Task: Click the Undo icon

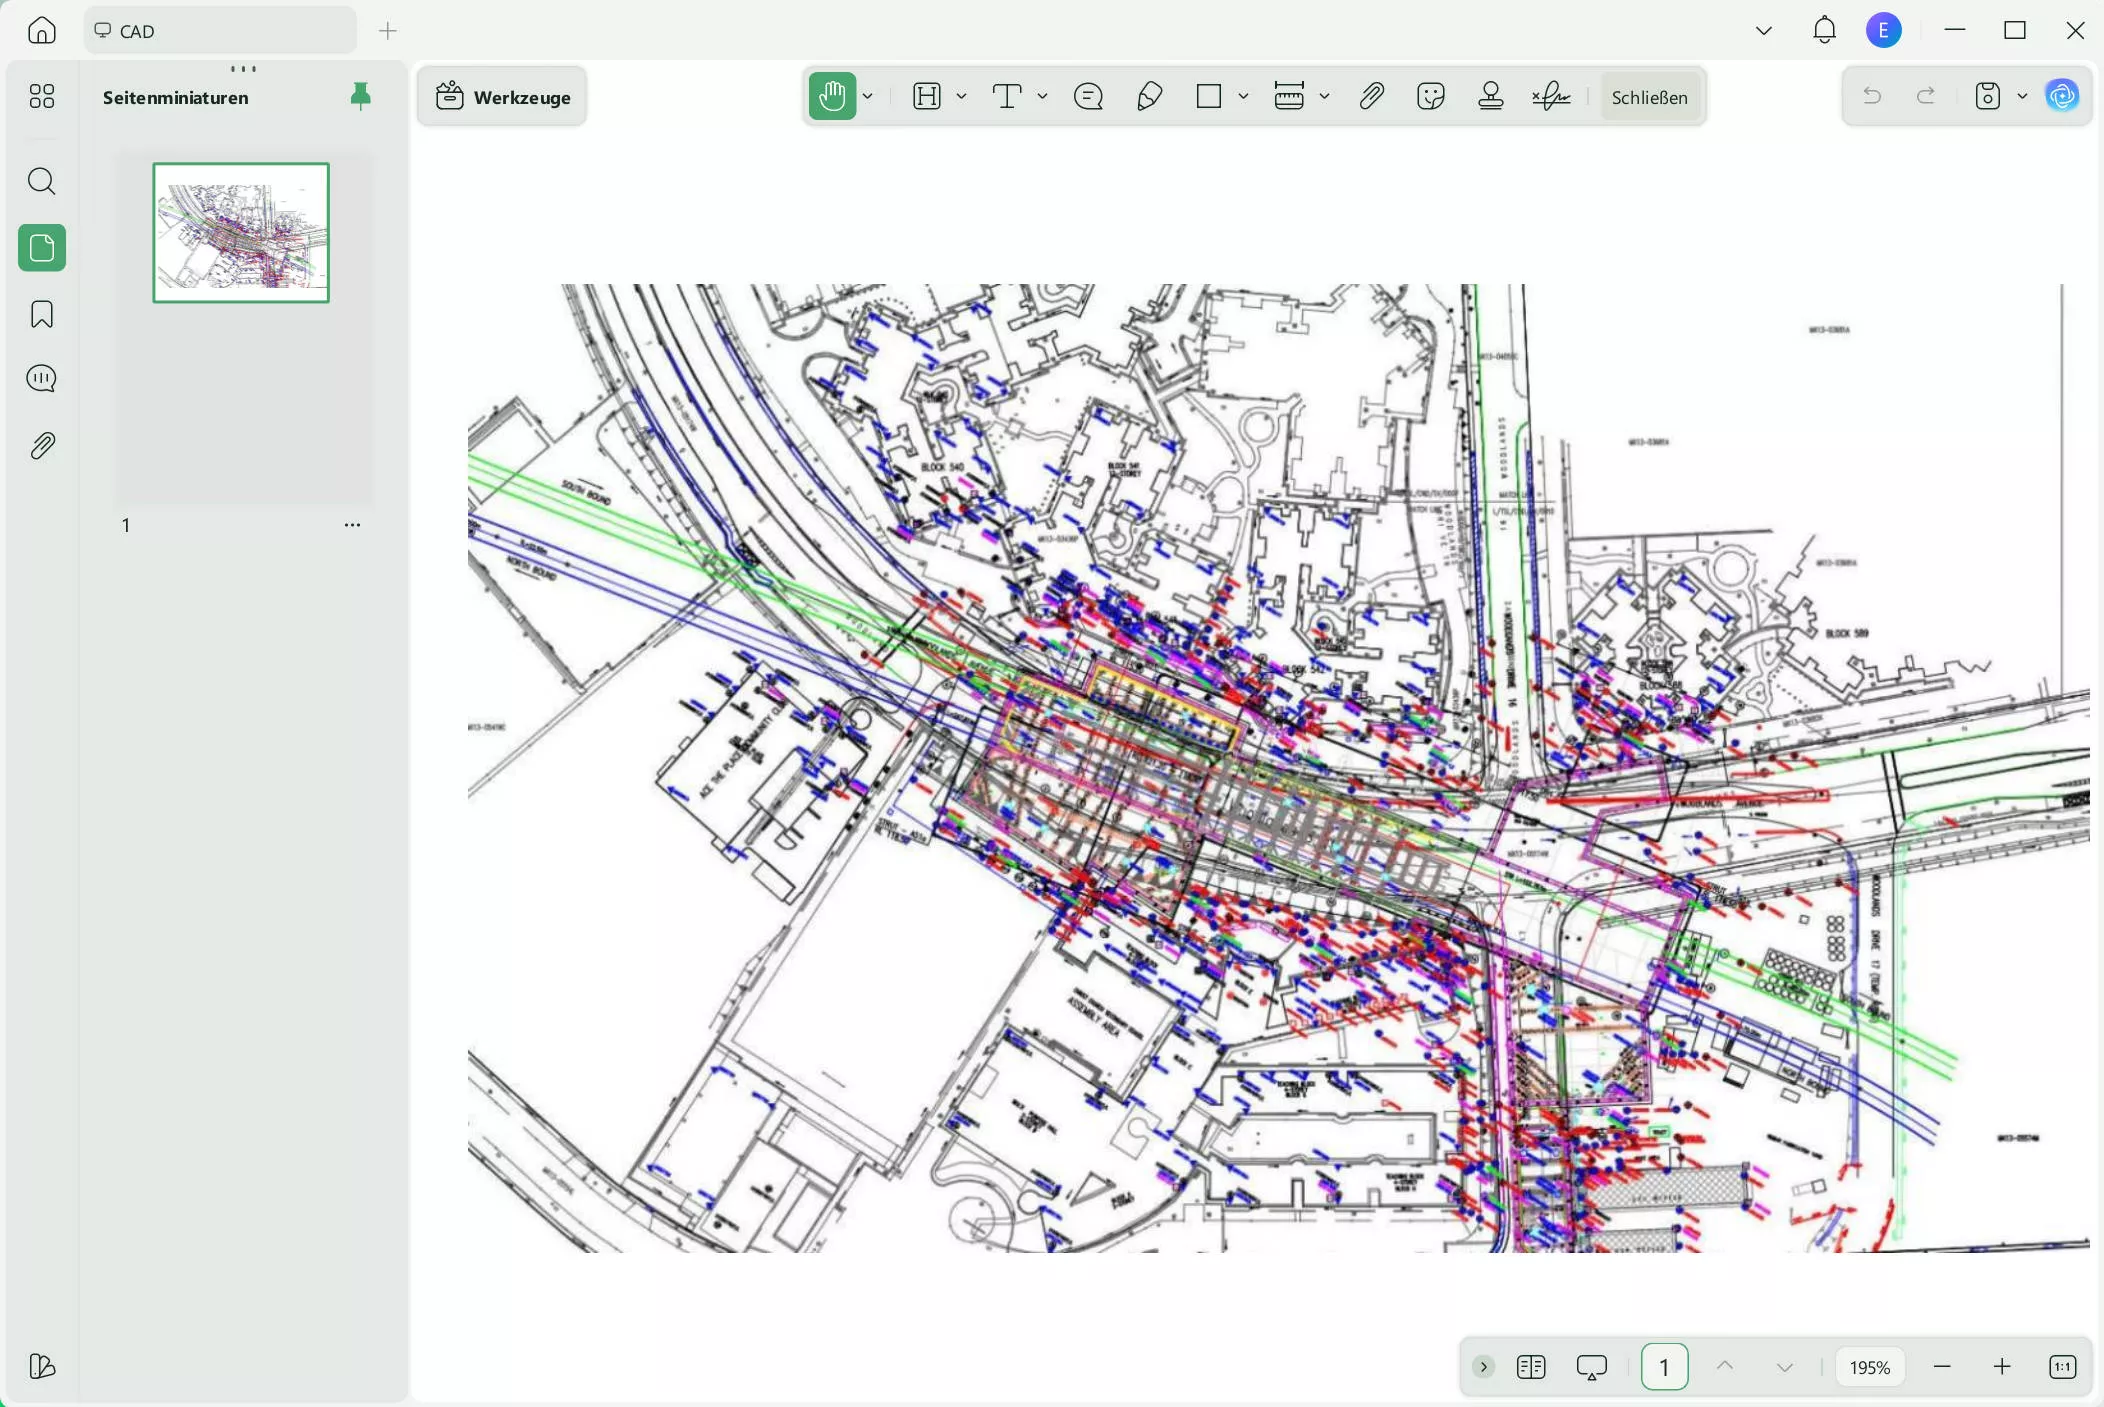Action: [x=1871, y=95]
